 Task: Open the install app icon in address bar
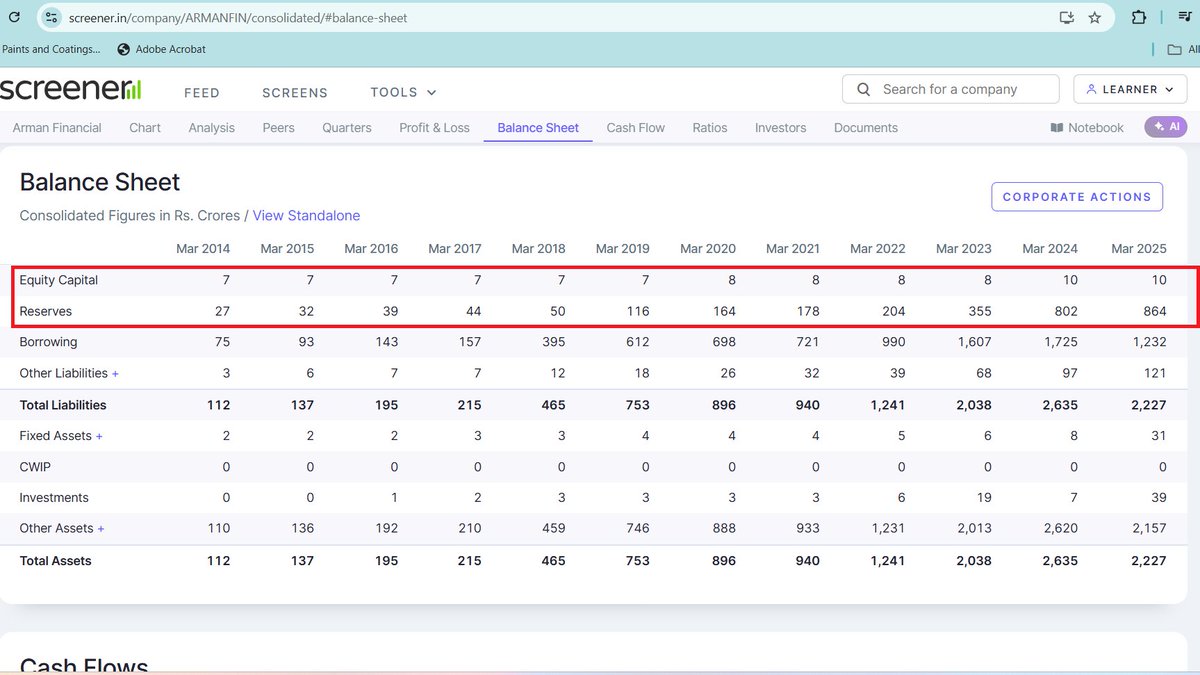[1067, 18]
